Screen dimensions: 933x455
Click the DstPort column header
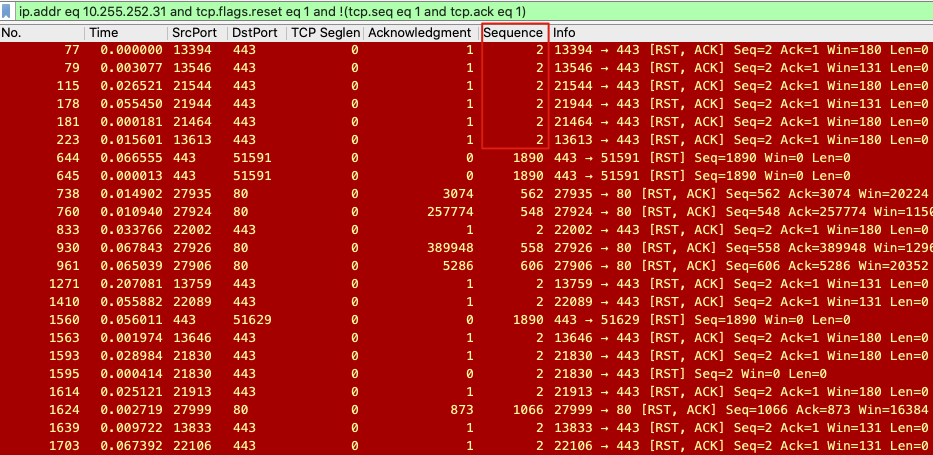click(x=255, y=33)
